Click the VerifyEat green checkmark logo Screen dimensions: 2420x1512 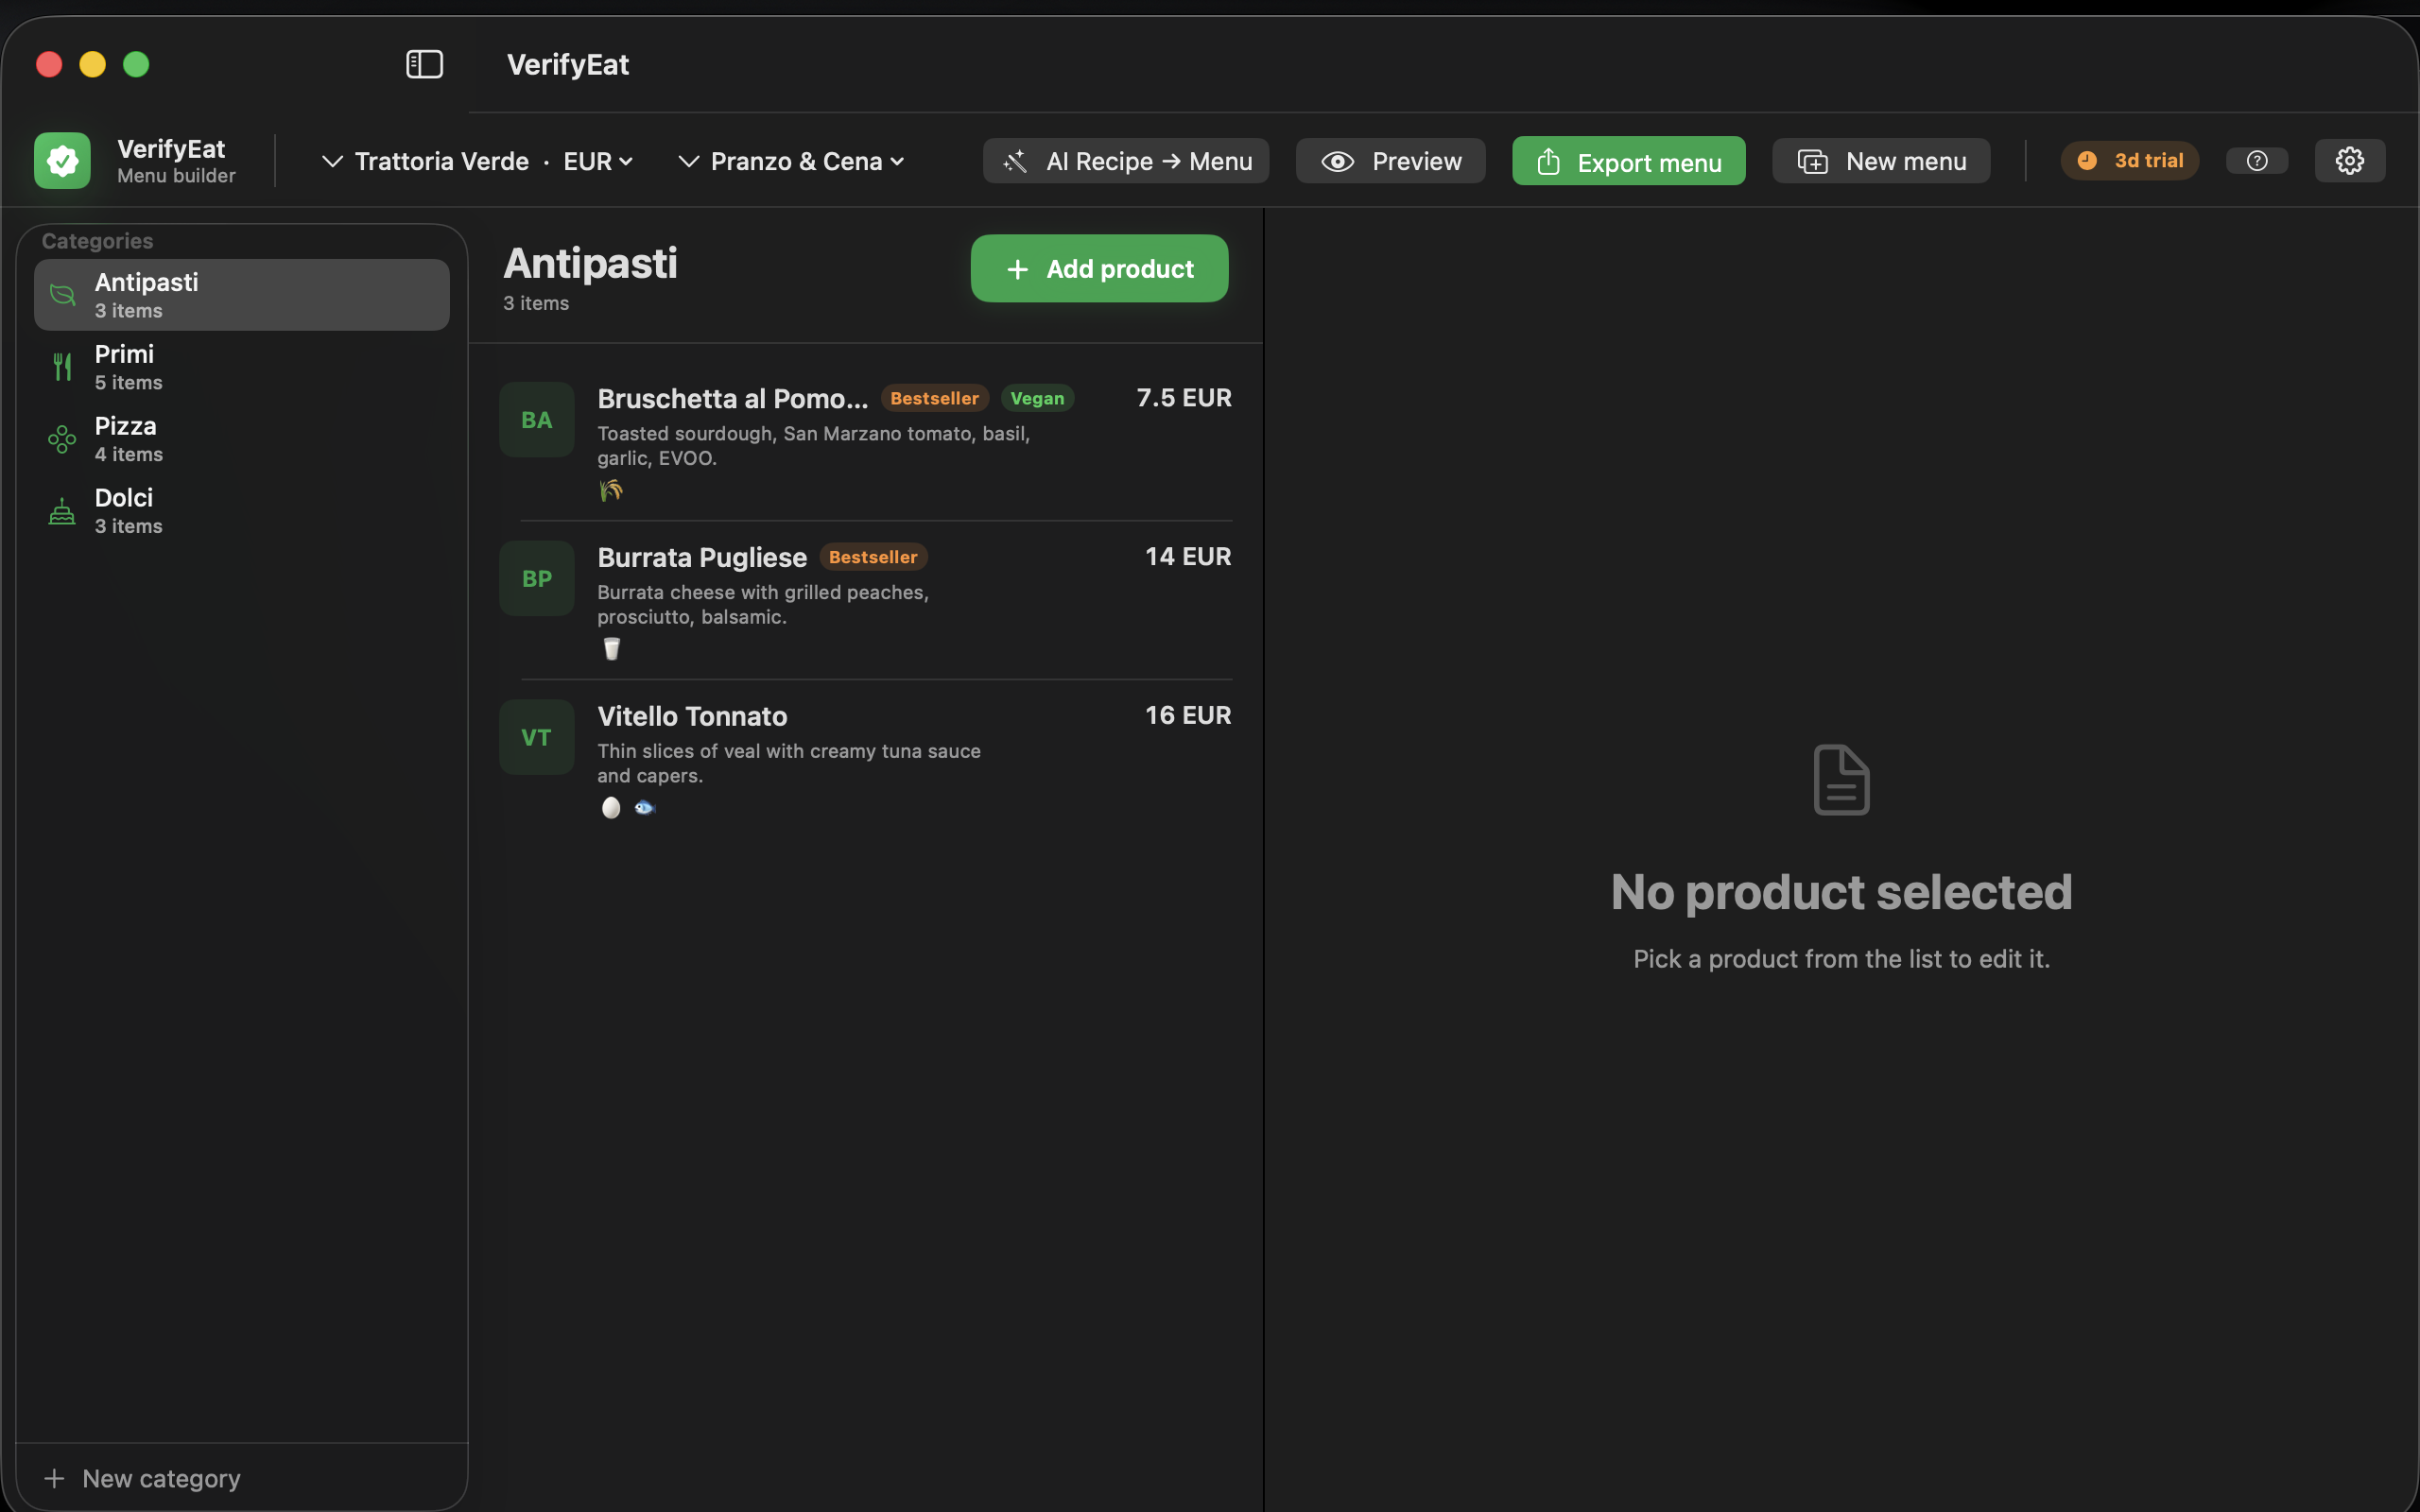pos(62,160)
